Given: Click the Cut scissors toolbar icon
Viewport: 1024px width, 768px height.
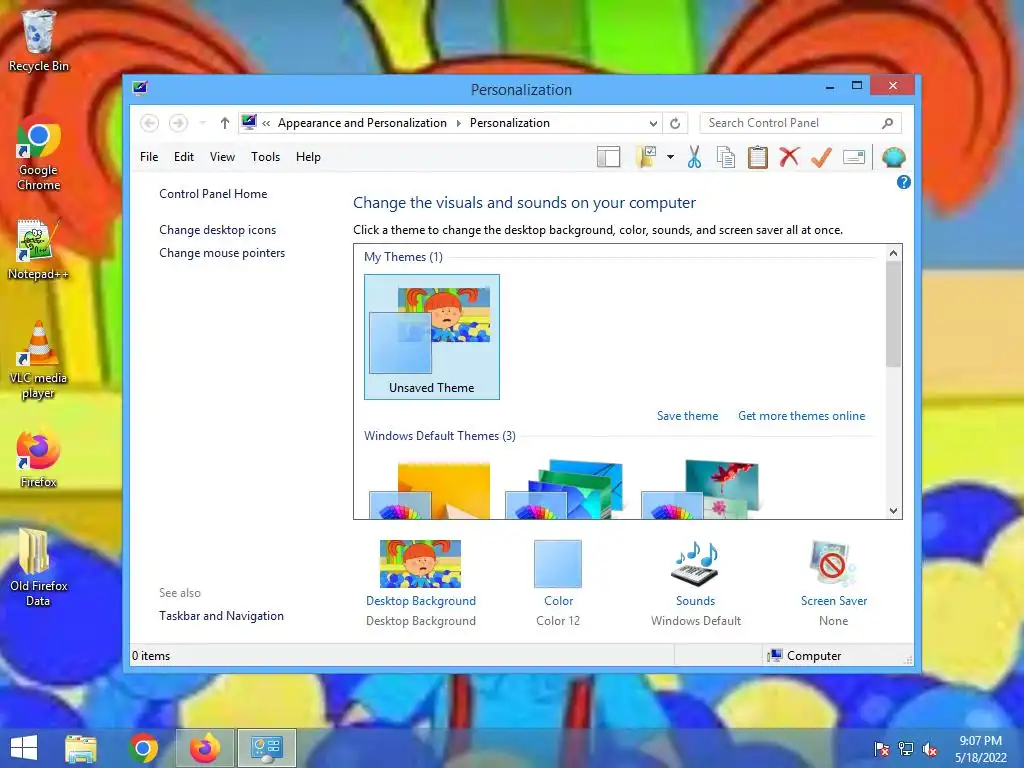Looking at the screenshot, I should click(694, 157).
